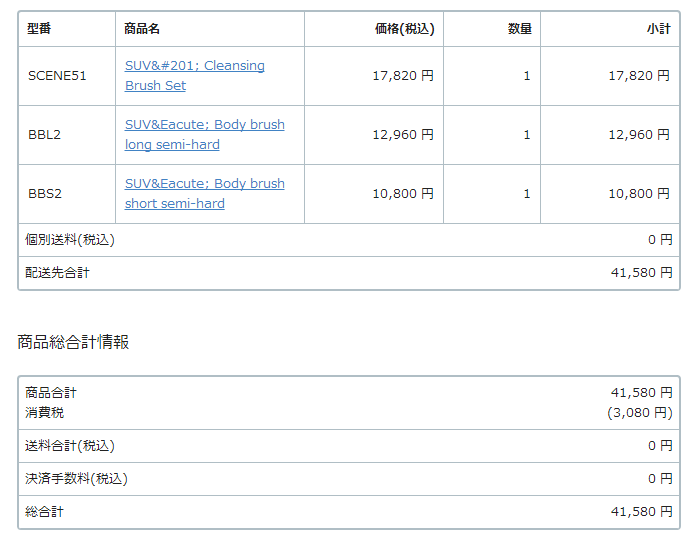Viewport: 697px width, 546px height.
Task: Click the 10,800 円 subtotal in the 小計 column
Action: click(639, 194)
